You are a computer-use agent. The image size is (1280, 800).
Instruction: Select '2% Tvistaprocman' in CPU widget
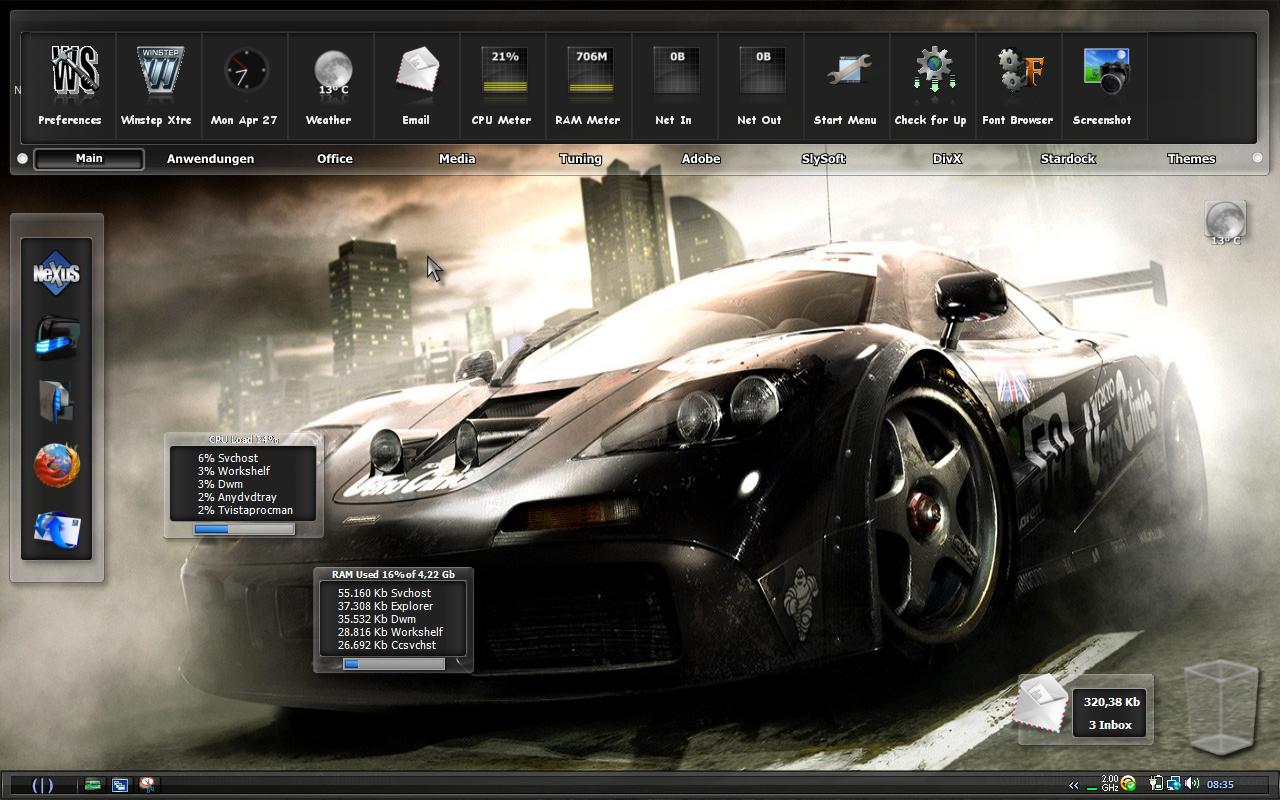pyautogui.click(x=245, y=510)
